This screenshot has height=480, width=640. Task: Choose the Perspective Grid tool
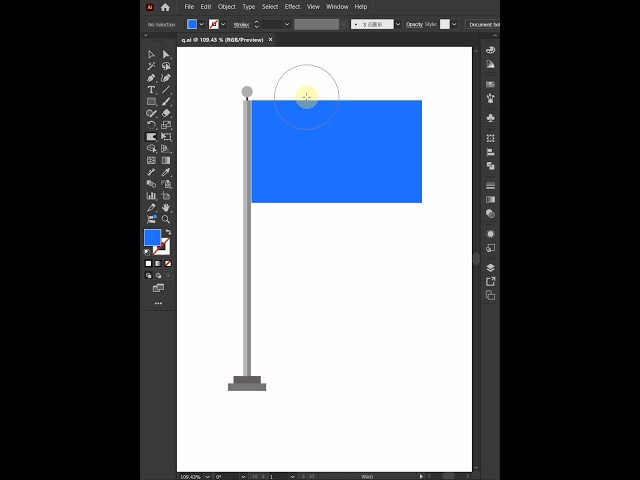(x=166, y=149)
